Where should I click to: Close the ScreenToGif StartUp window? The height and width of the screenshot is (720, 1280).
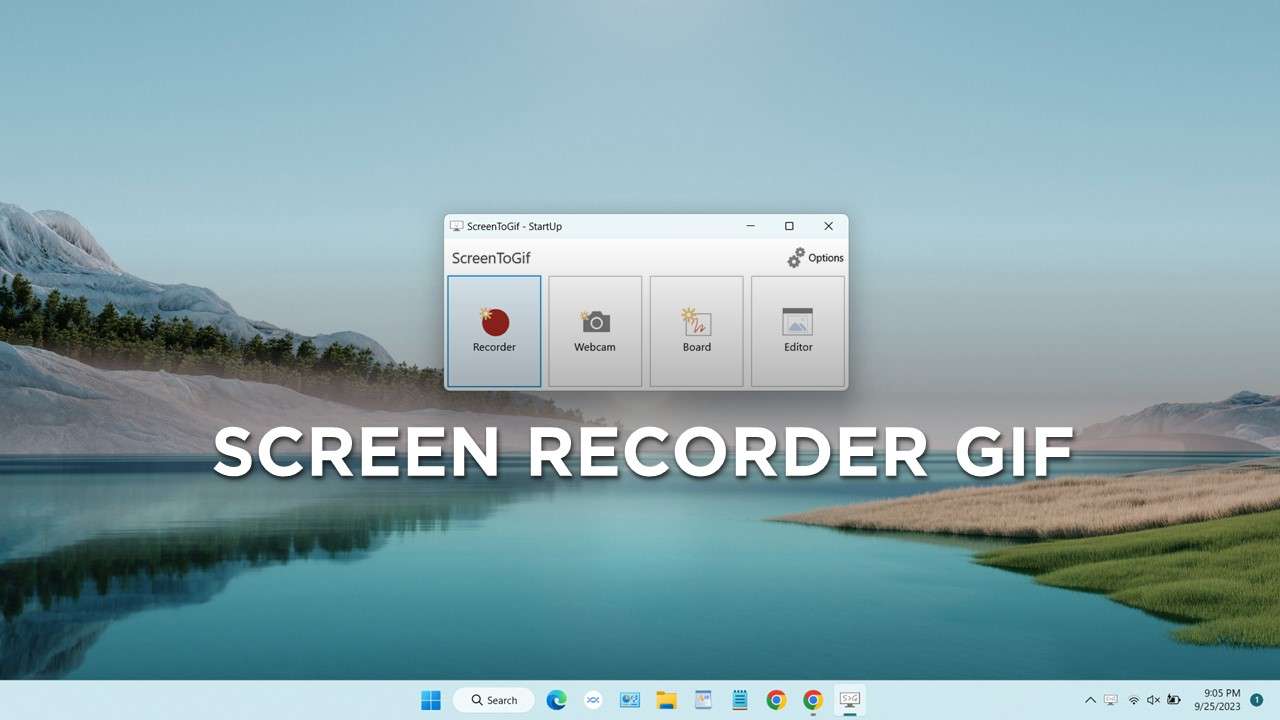click(x=828, y=226)
